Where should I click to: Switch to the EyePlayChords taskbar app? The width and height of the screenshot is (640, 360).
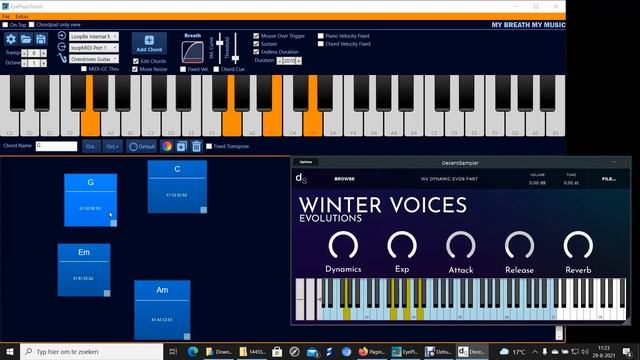(404, 351)
